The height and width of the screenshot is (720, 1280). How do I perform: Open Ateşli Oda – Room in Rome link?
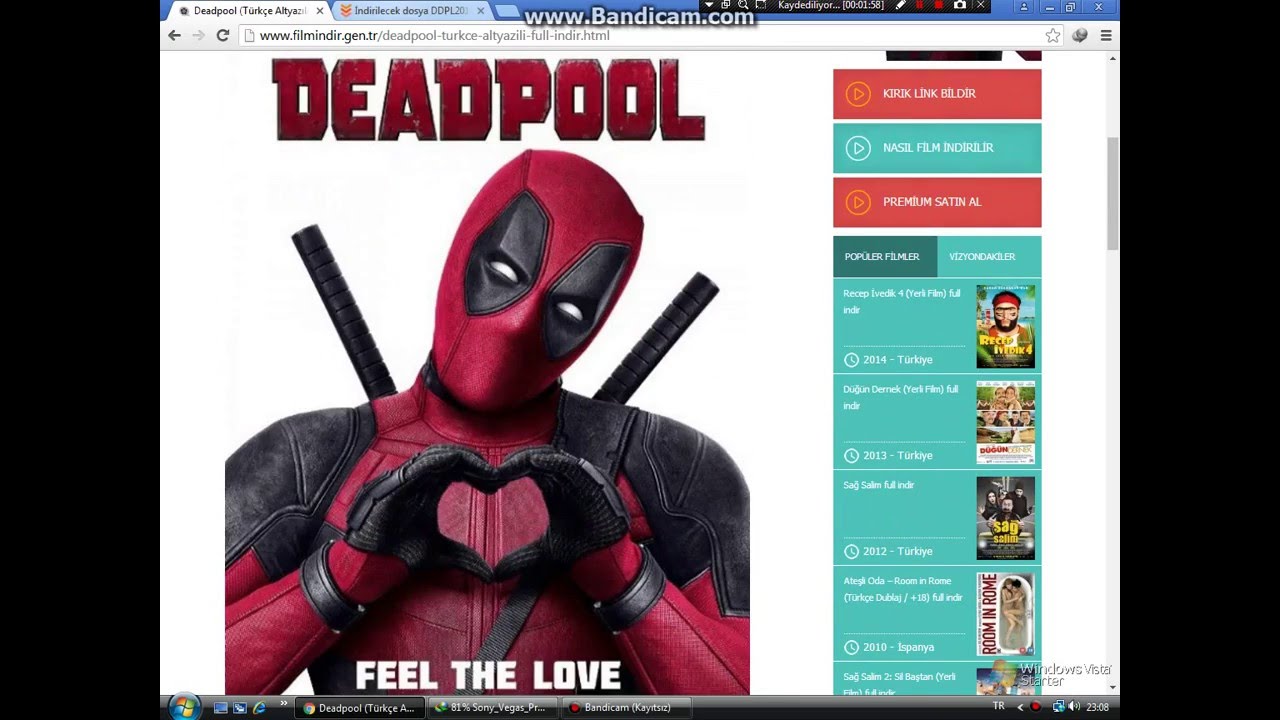903,590
